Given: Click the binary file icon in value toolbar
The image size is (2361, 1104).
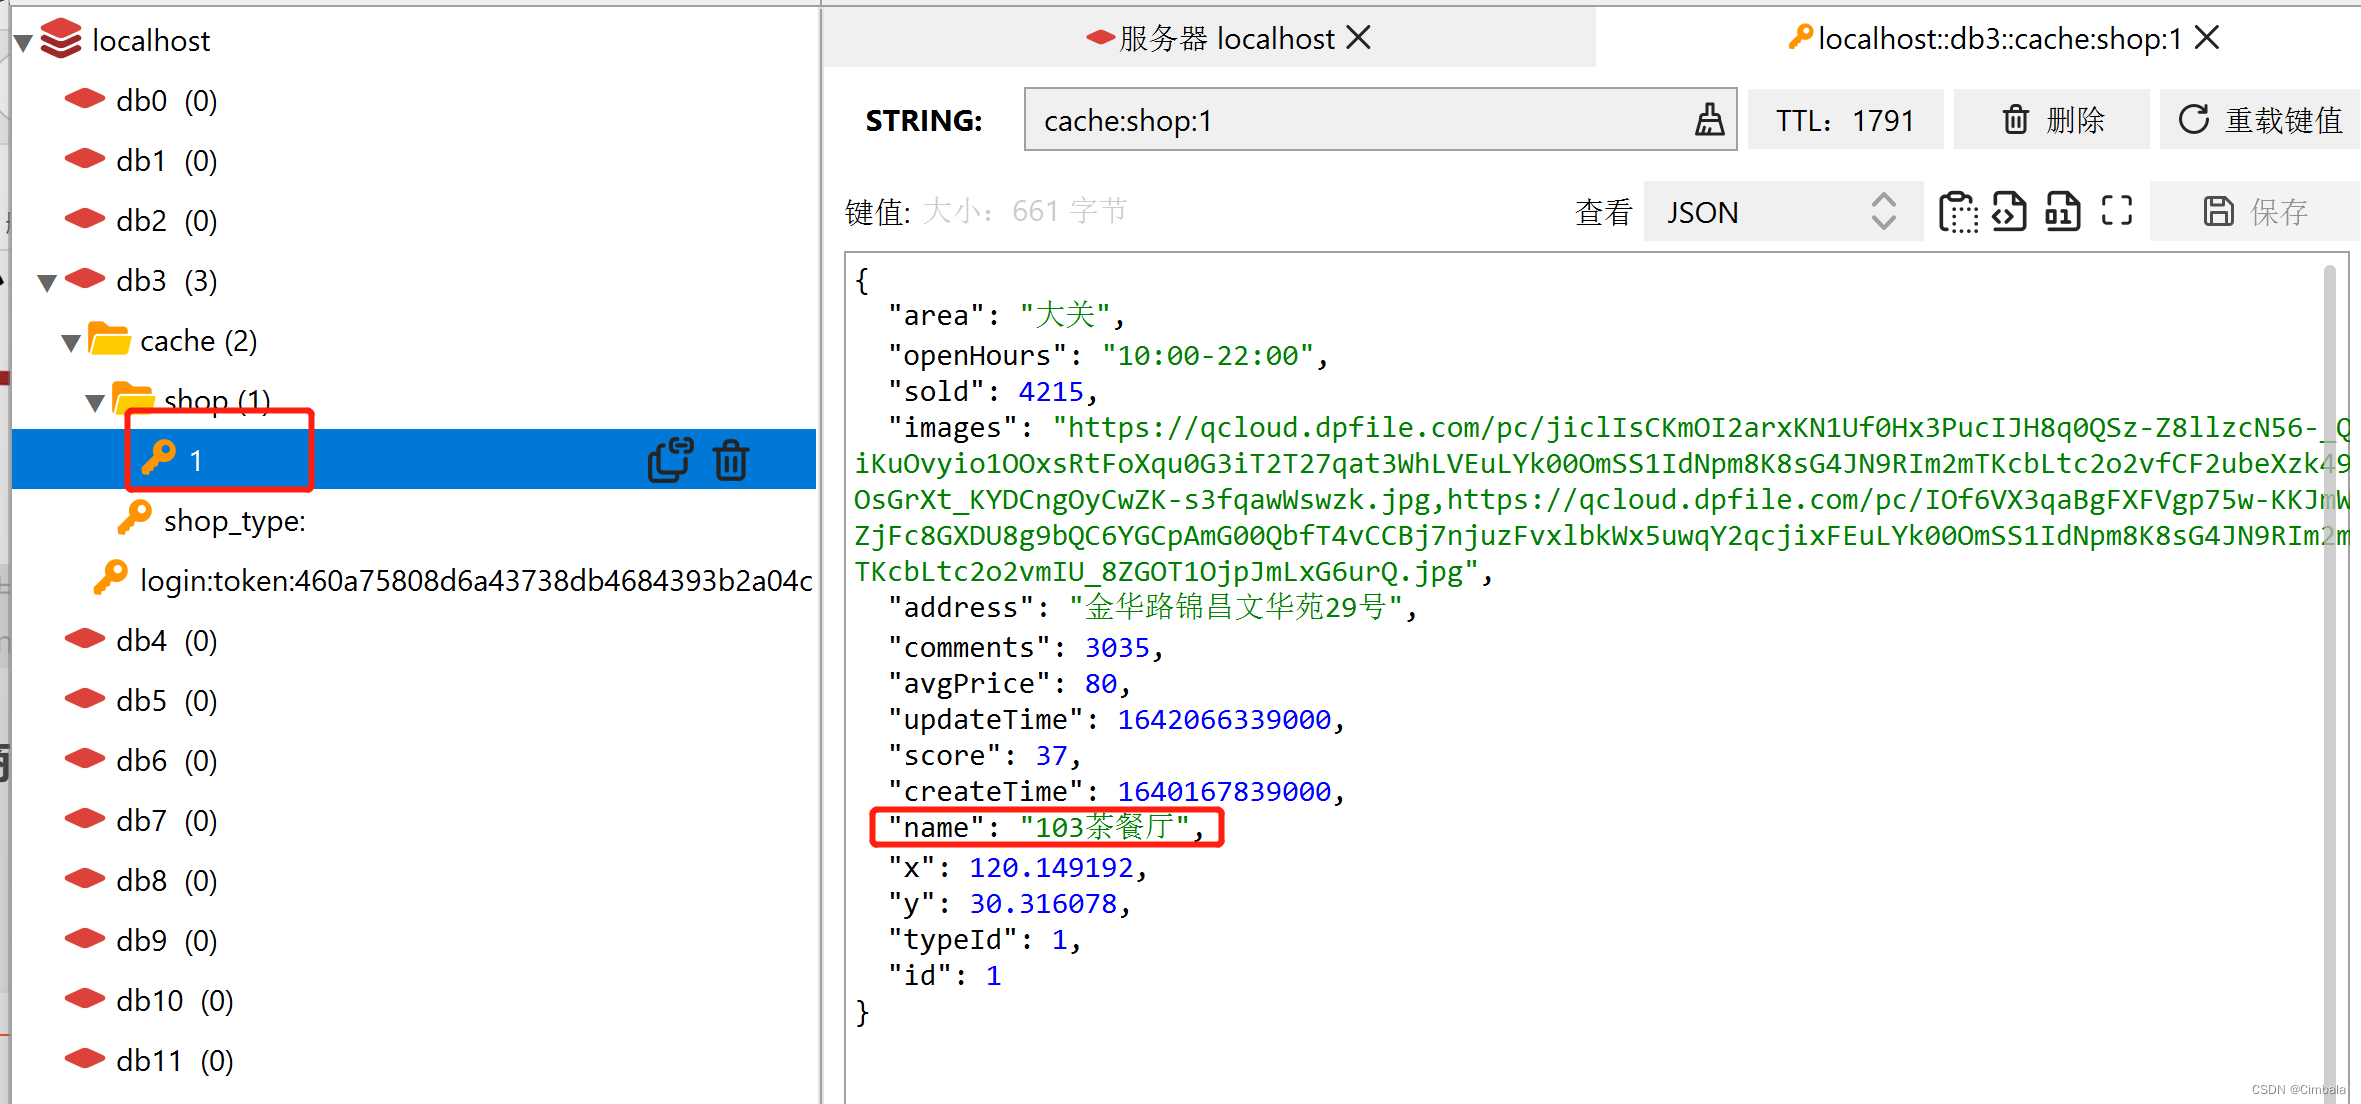Looking at the screenshot, I should pyautogui.click(x=2062, y=212).
